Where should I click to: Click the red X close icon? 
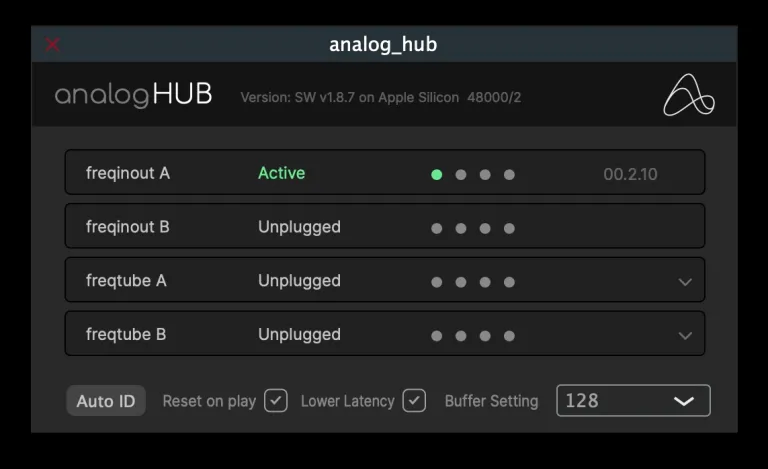[53, 44]
